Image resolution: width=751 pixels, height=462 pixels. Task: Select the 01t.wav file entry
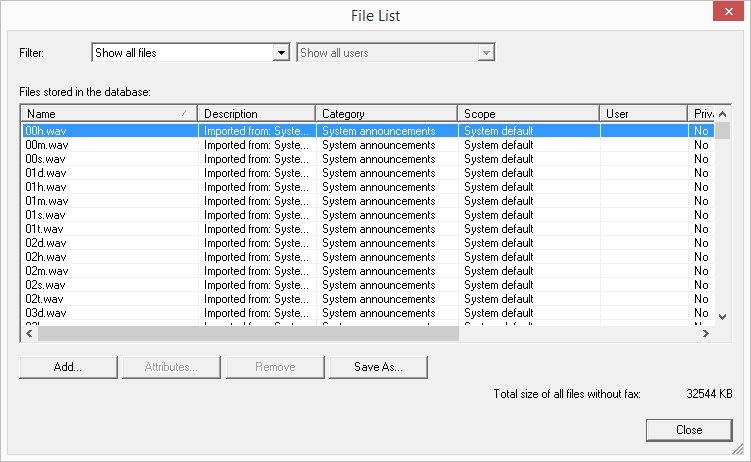[x=45, y=229]
